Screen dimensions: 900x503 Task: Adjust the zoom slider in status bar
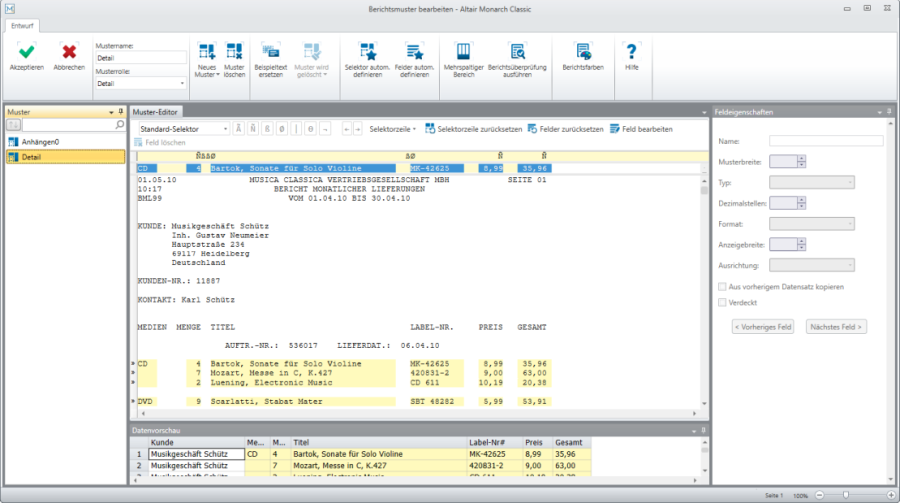pyautogui.click(x=846, y=495)
